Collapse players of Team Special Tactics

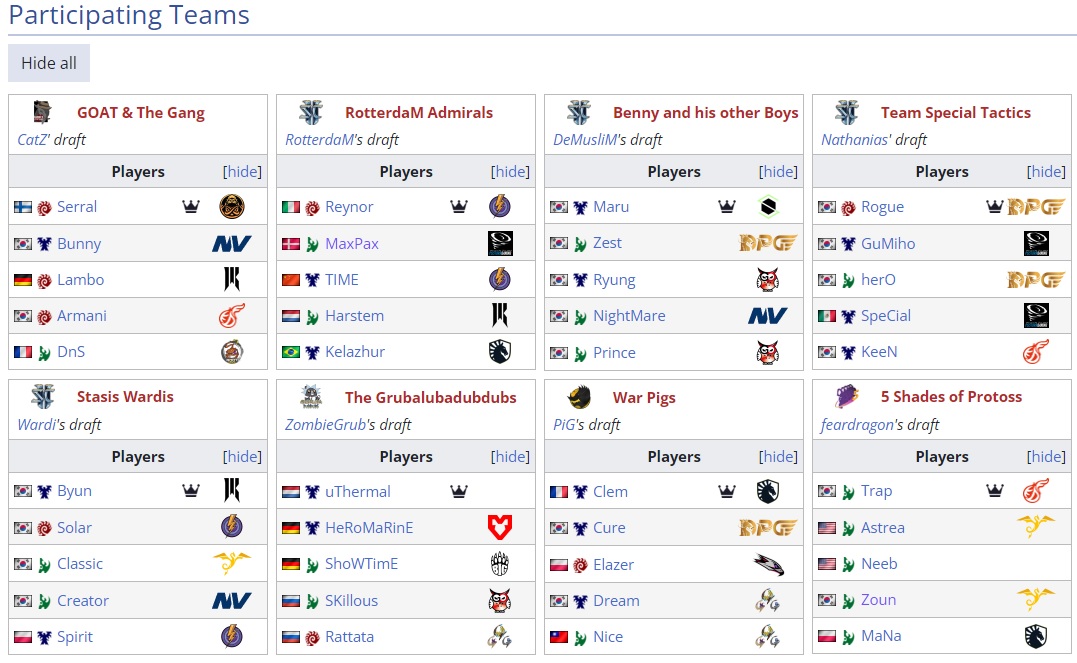(x=1046, y=172)
